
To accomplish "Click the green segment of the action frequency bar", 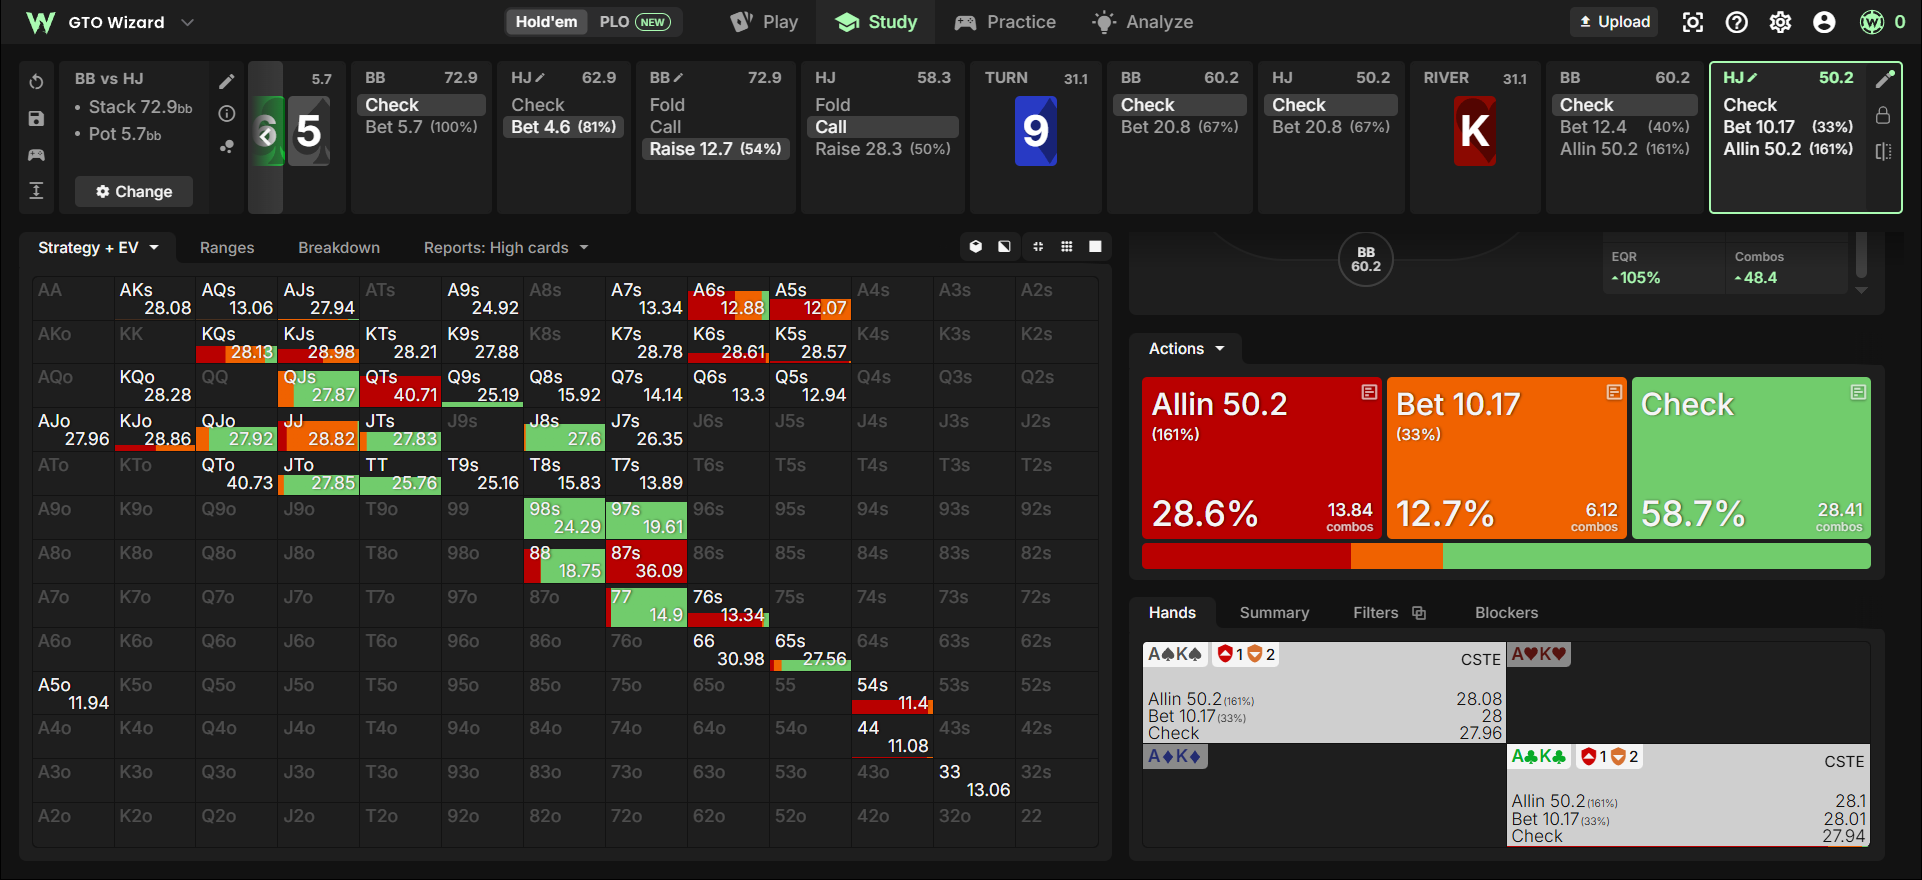I will click(1656, 556).
